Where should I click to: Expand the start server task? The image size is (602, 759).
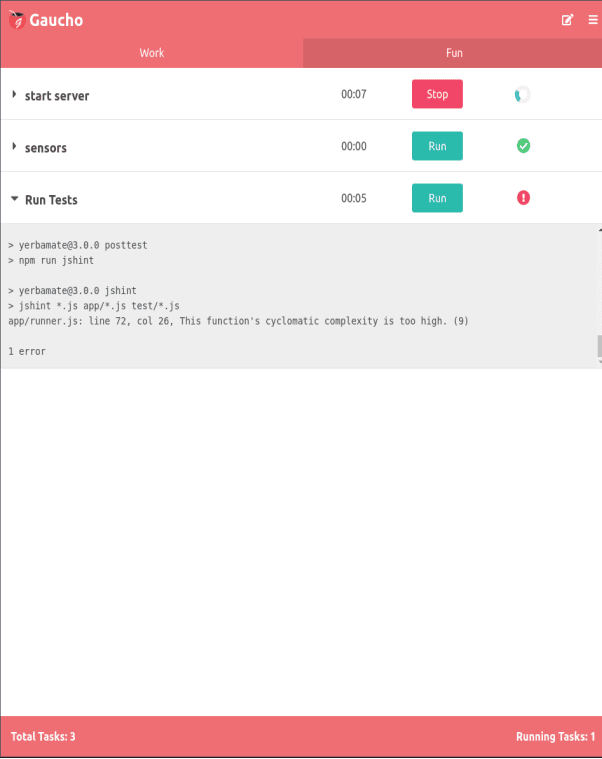pos(14,94)
